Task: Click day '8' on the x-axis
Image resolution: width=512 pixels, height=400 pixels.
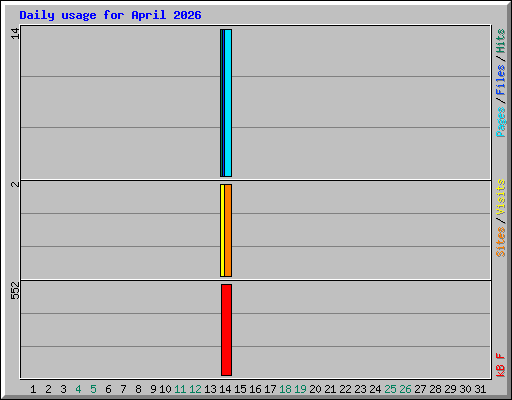Action: click(138, 389)
